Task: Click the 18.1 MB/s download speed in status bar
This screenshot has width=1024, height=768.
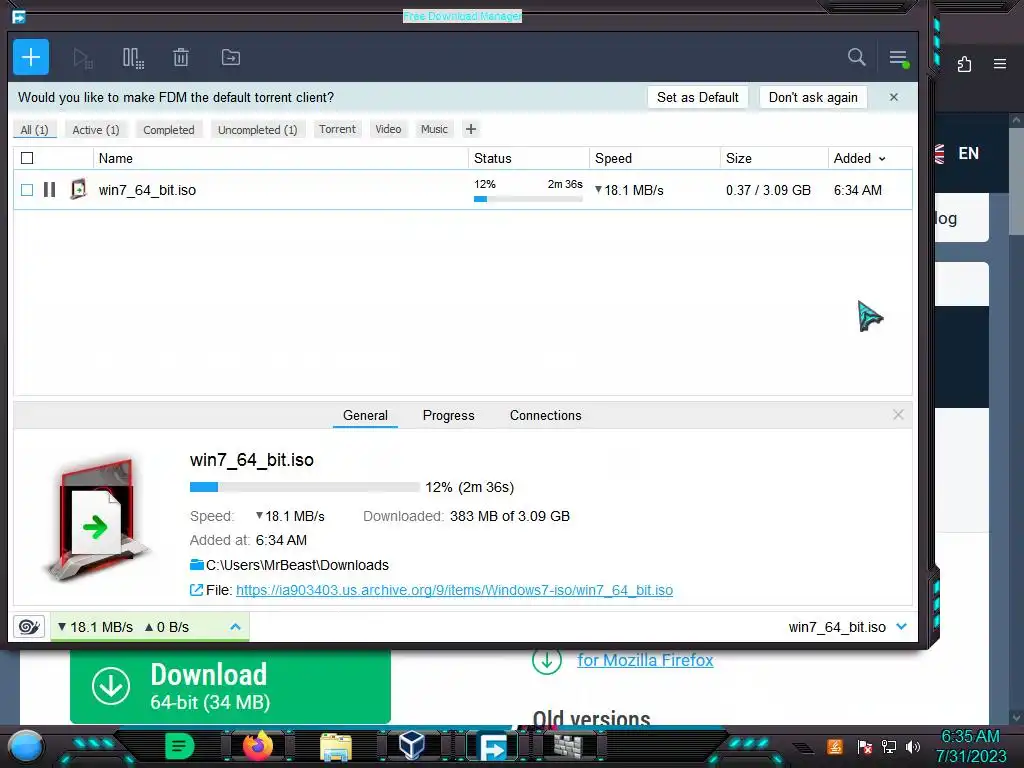Action: coord(95,627)
